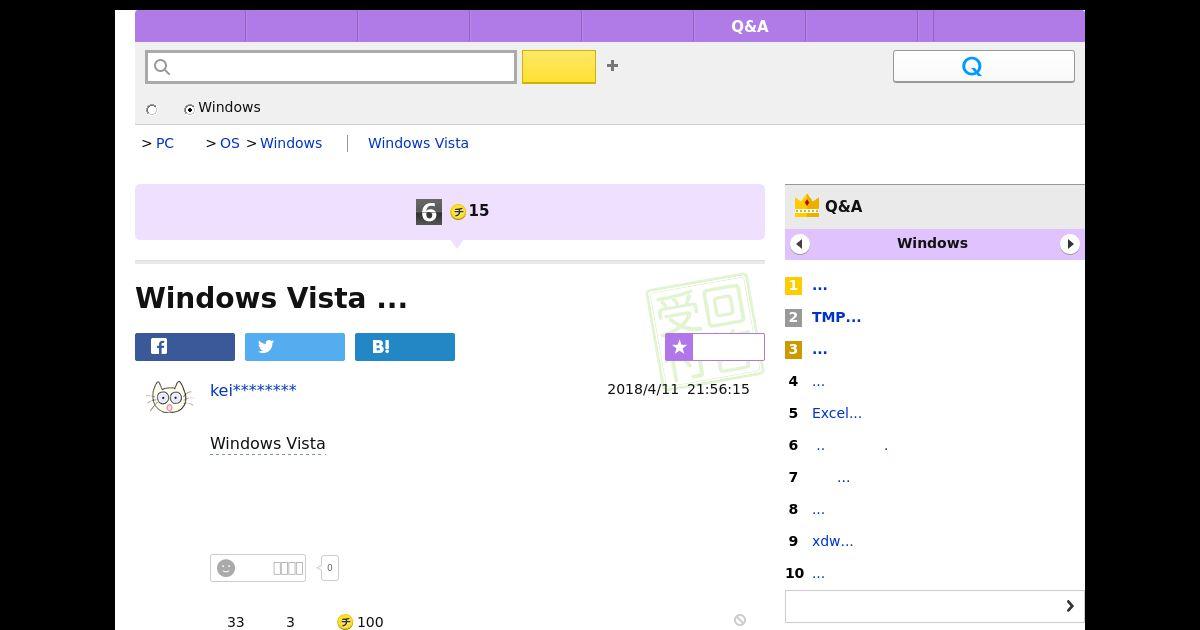
Task: Click the reaction count bubble showing 0
Action: pos(329,568)
